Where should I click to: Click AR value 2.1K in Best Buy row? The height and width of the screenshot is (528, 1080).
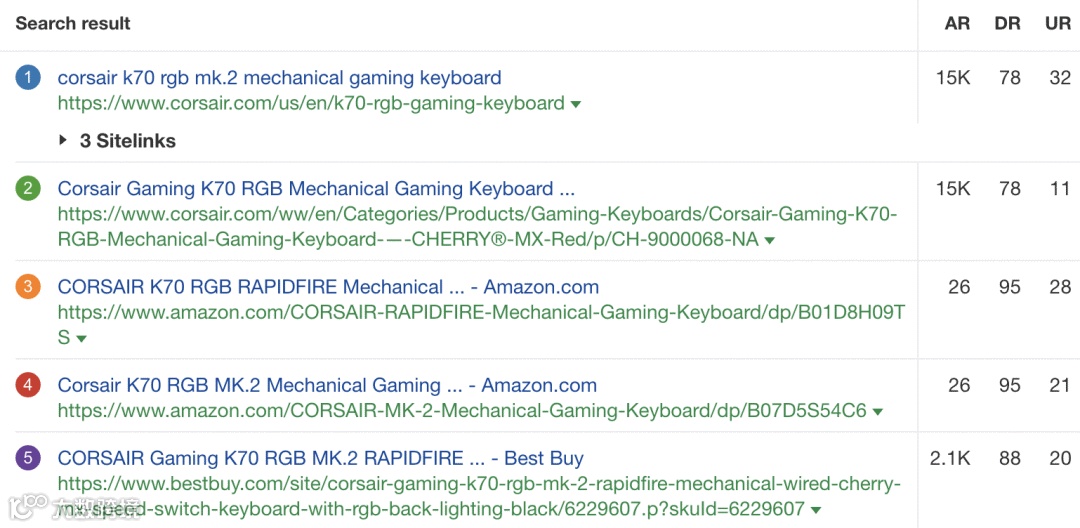pos(951,458)
